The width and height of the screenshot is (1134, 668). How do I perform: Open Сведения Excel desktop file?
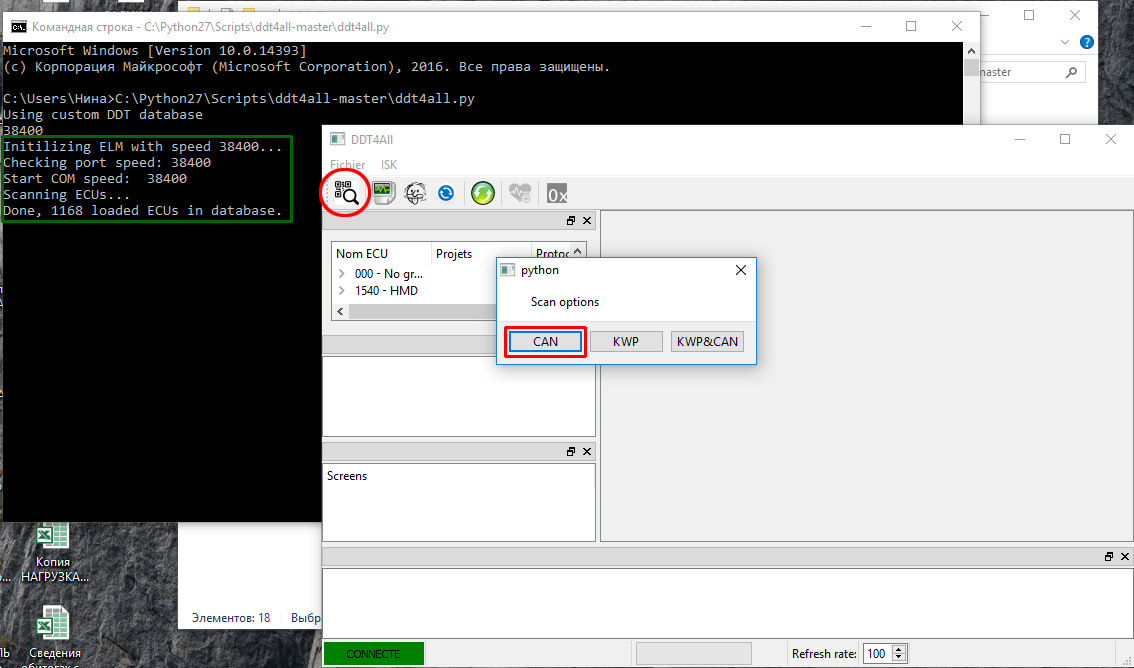pos(54,637)
